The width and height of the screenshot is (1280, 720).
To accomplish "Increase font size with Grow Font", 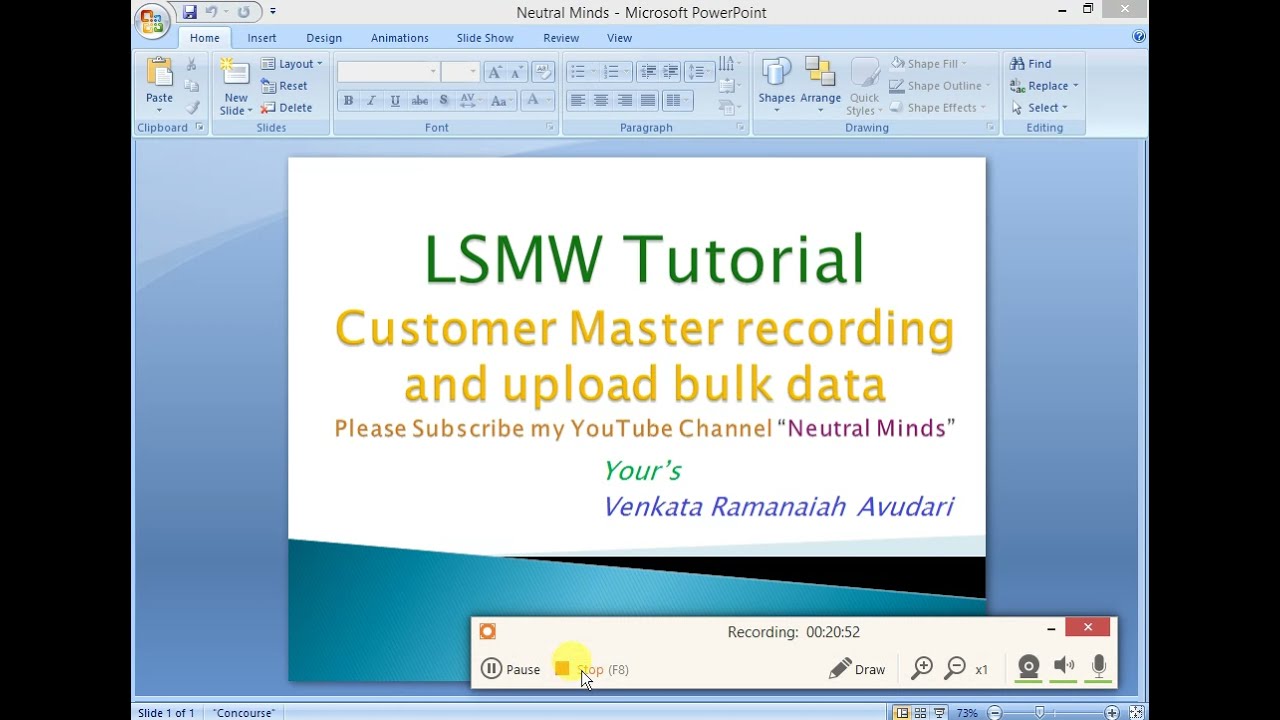I will point(495,72).
